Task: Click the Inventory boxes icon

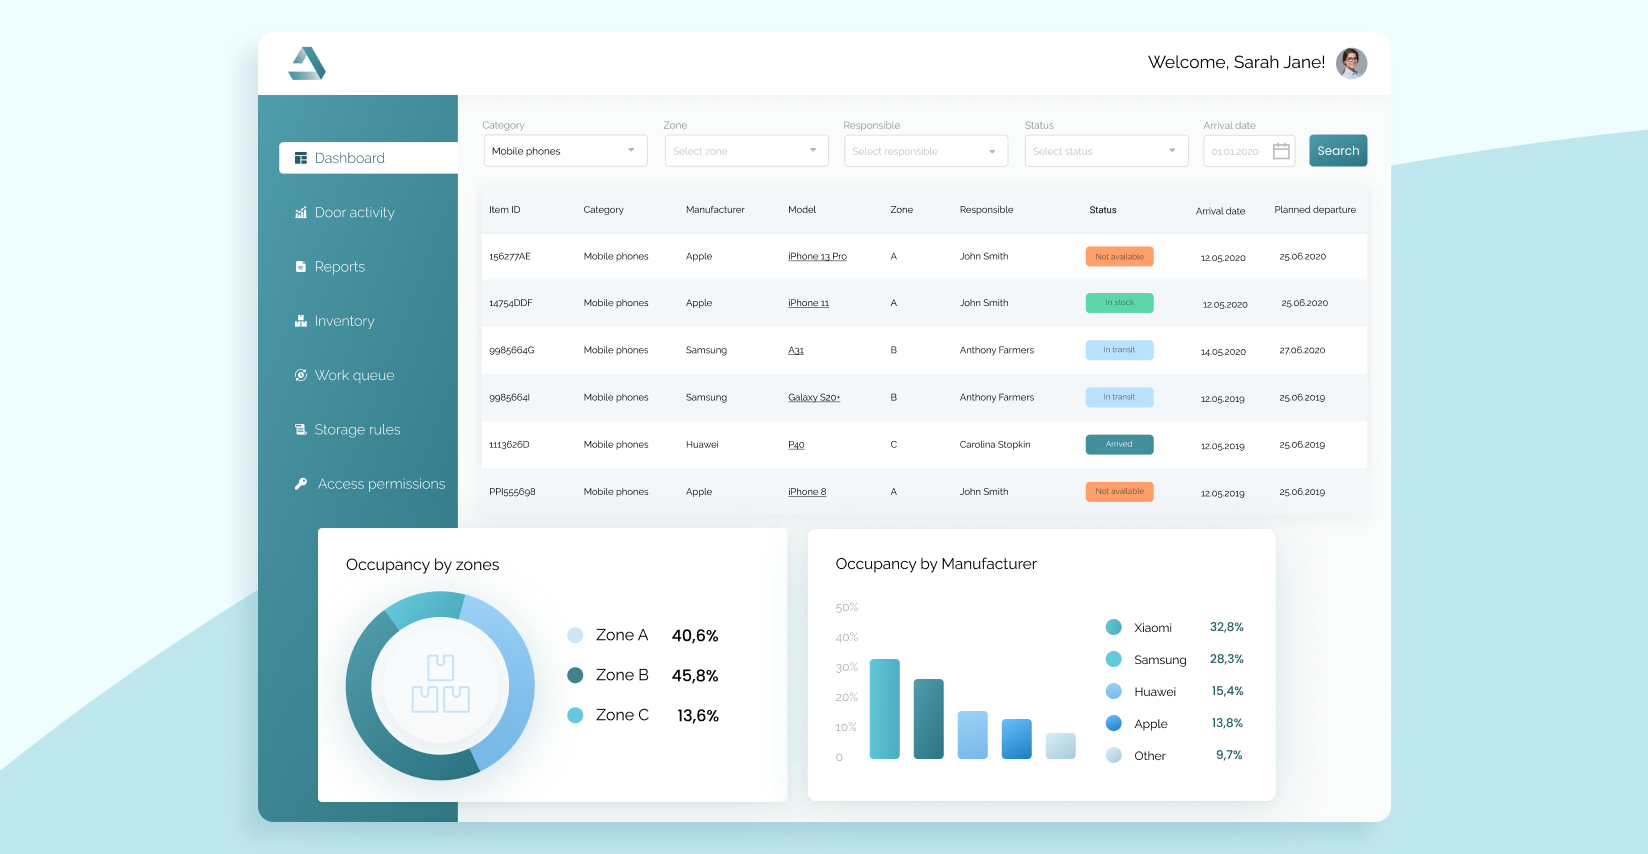Action: tap(301, 321)
